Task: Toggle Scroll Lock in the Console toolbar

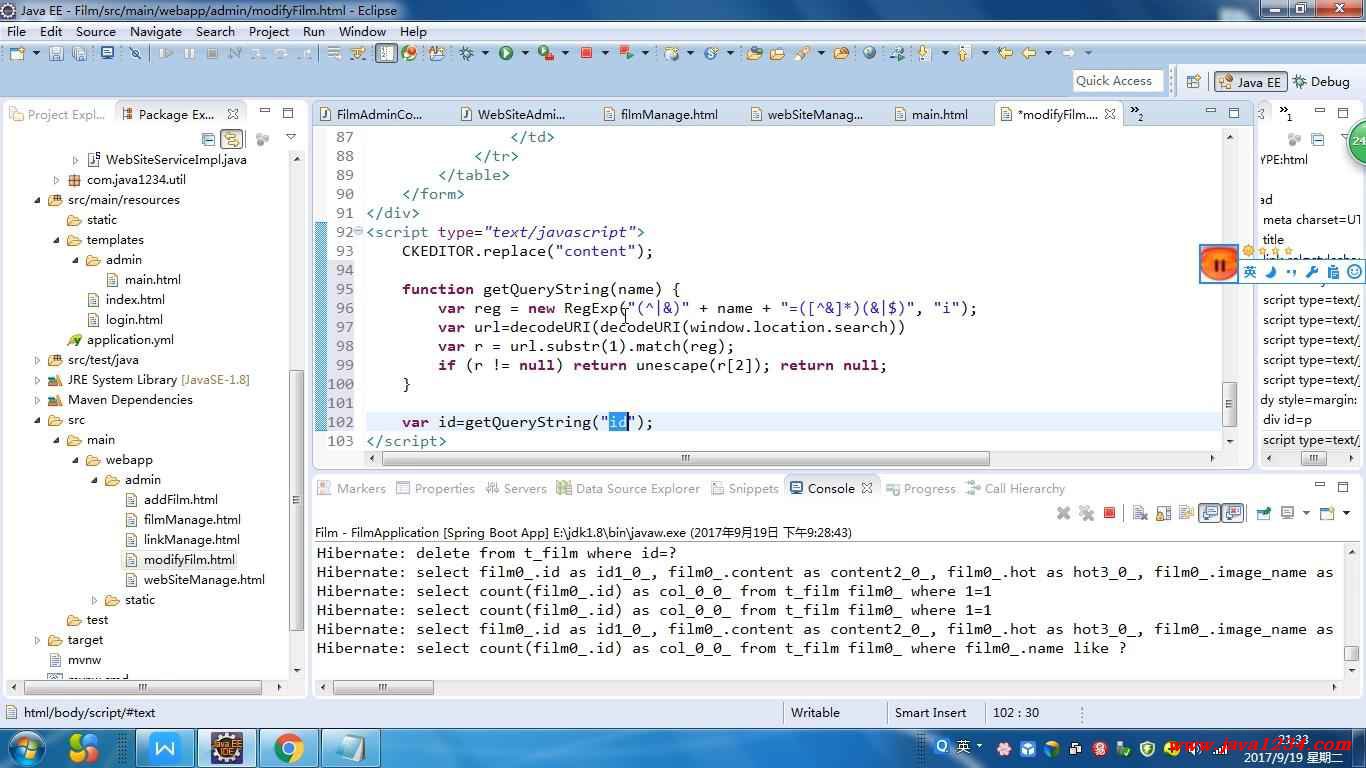Action: pyautogui.click(x=1163, y=513)
